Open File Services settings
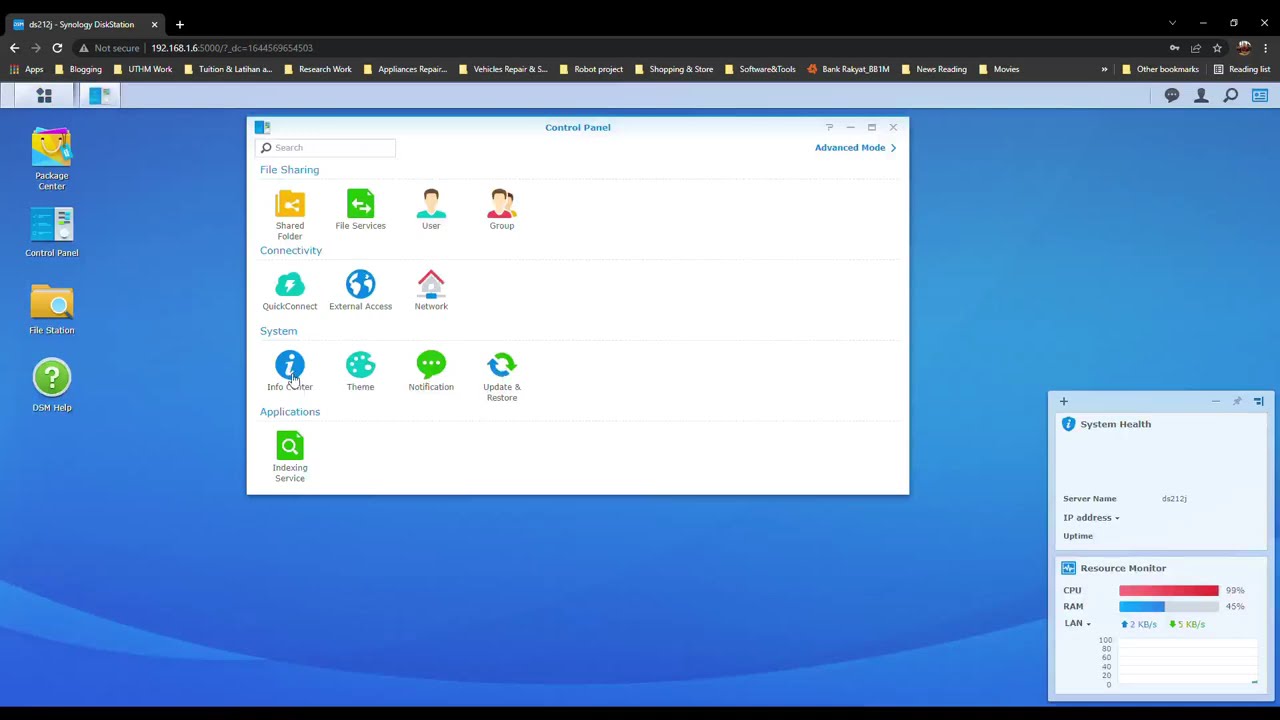This screenshot has height=720, width=1280. [x=360, y=209]
